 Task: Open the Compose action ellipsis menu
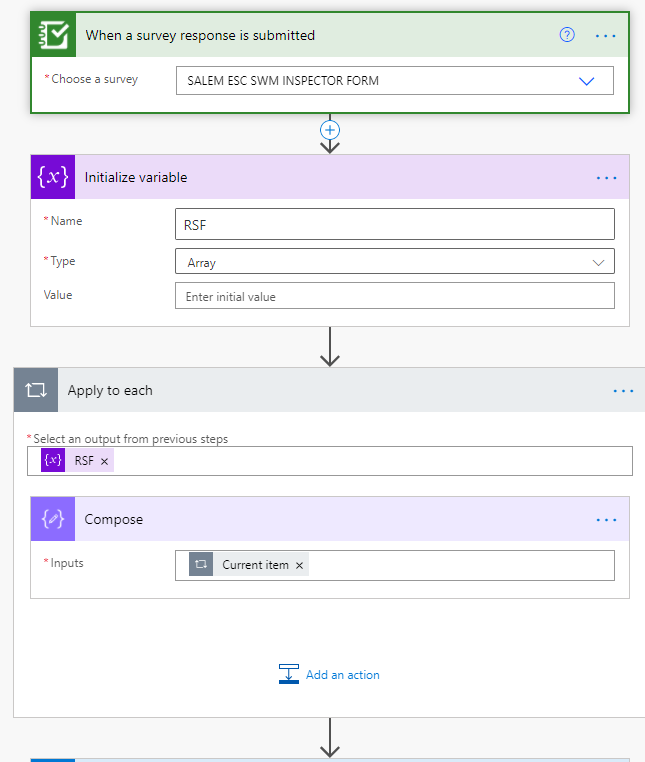(x=606, y=520)
